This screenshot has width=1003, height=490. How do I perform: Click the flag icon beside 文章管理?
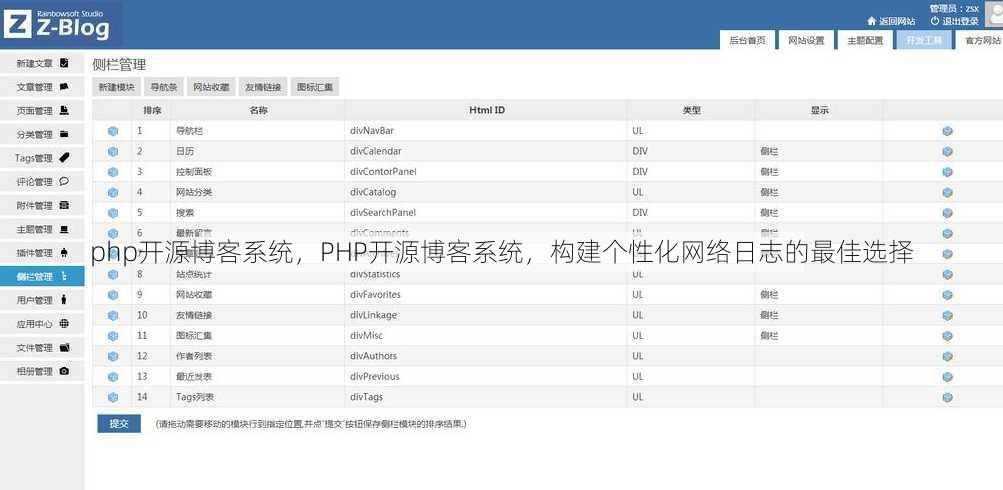coord(64,86)
